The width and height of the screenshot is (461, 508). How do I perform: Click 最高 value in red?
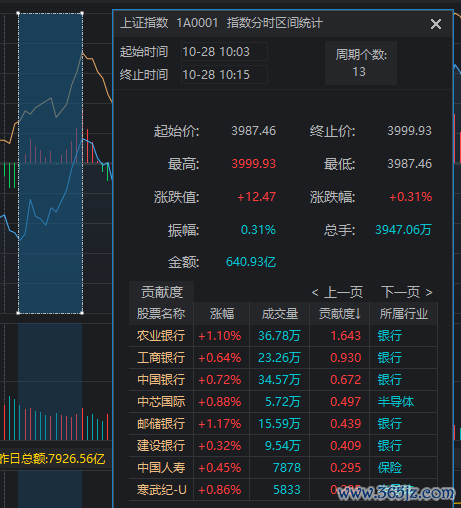pos(254,164)
